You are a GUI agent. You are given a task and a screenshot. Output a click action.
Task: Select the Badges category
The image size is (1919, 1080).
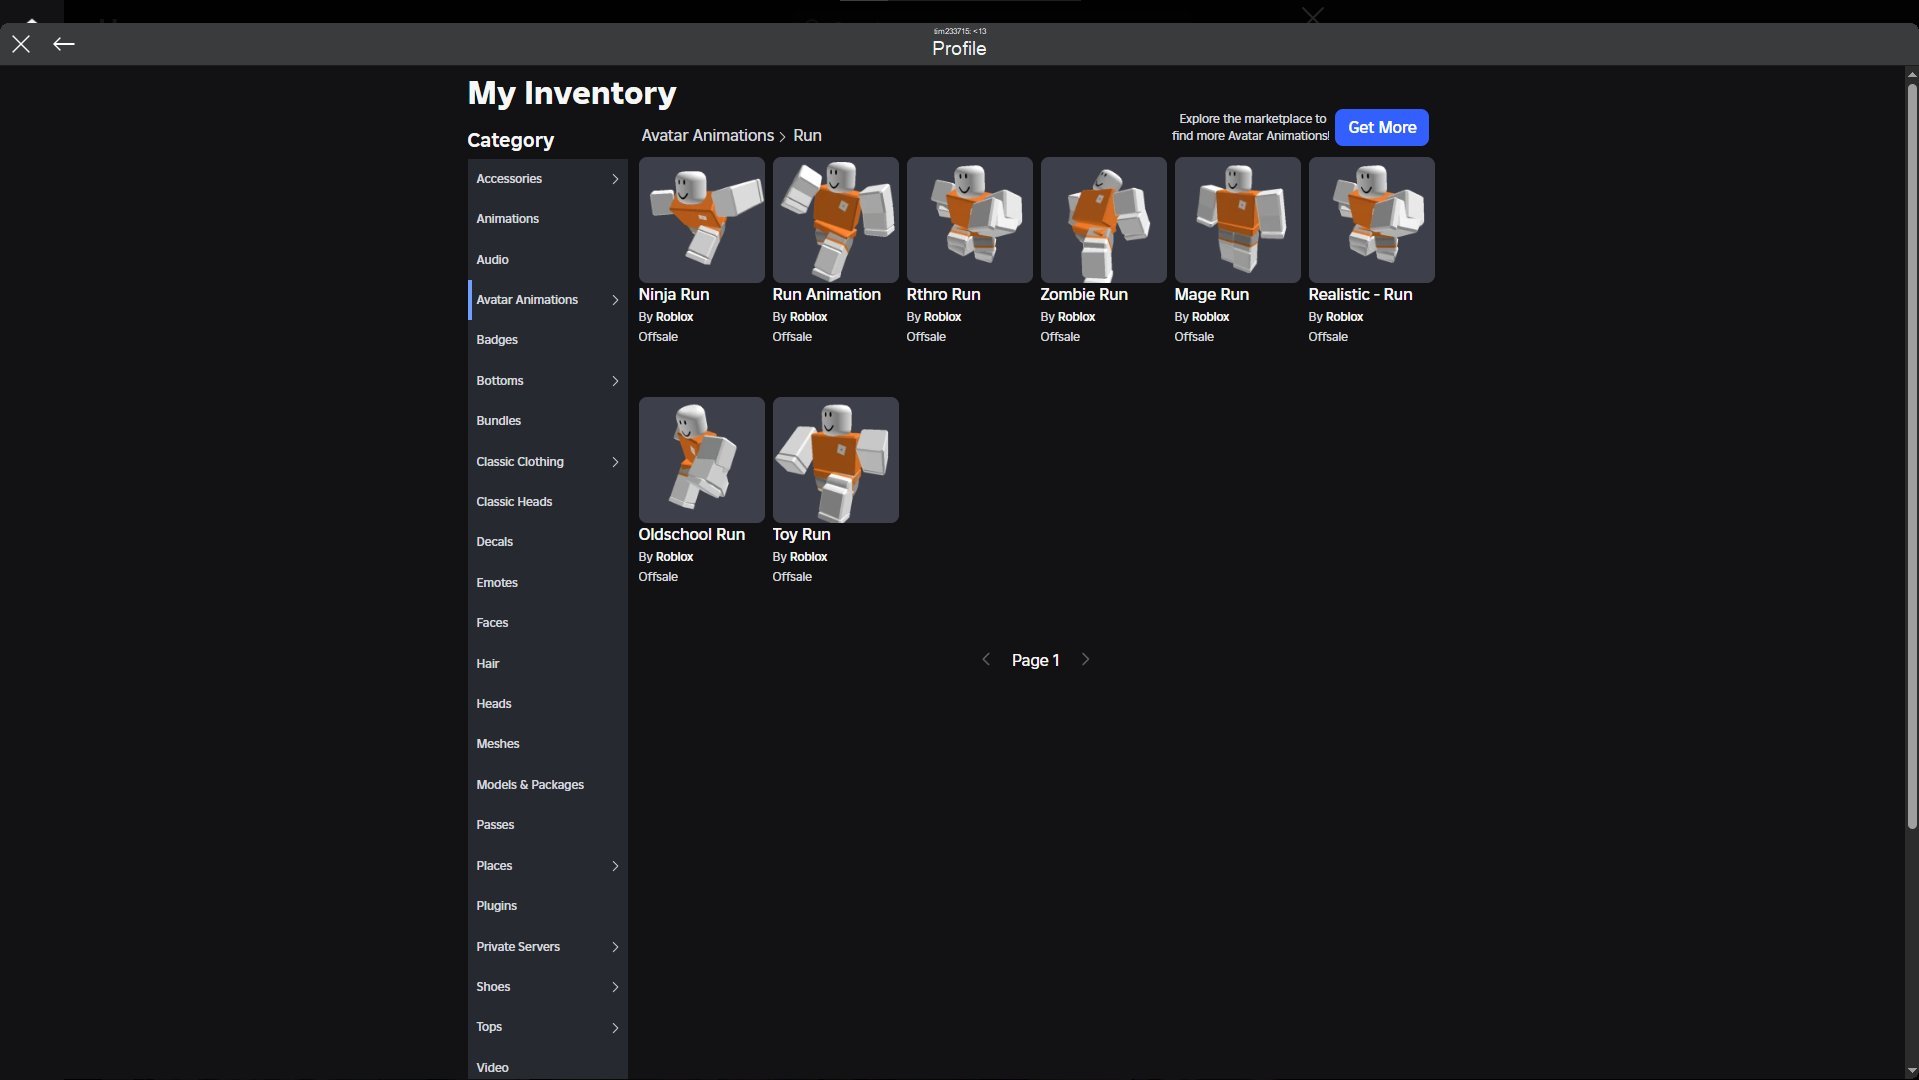(547, 340)
